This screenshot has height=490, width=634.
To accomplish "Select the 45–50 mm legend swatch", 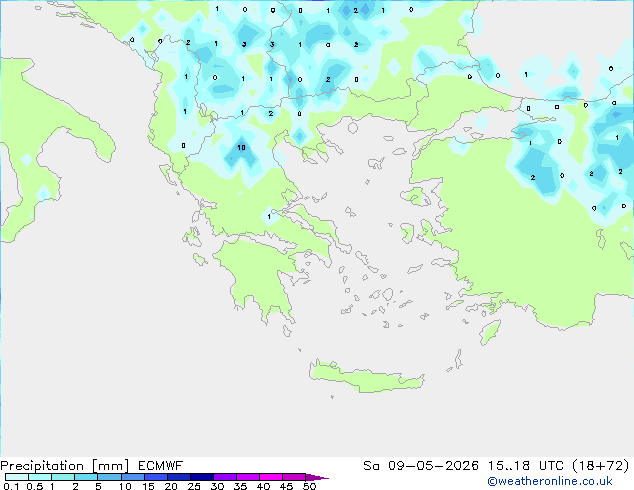I will [294, 477].
